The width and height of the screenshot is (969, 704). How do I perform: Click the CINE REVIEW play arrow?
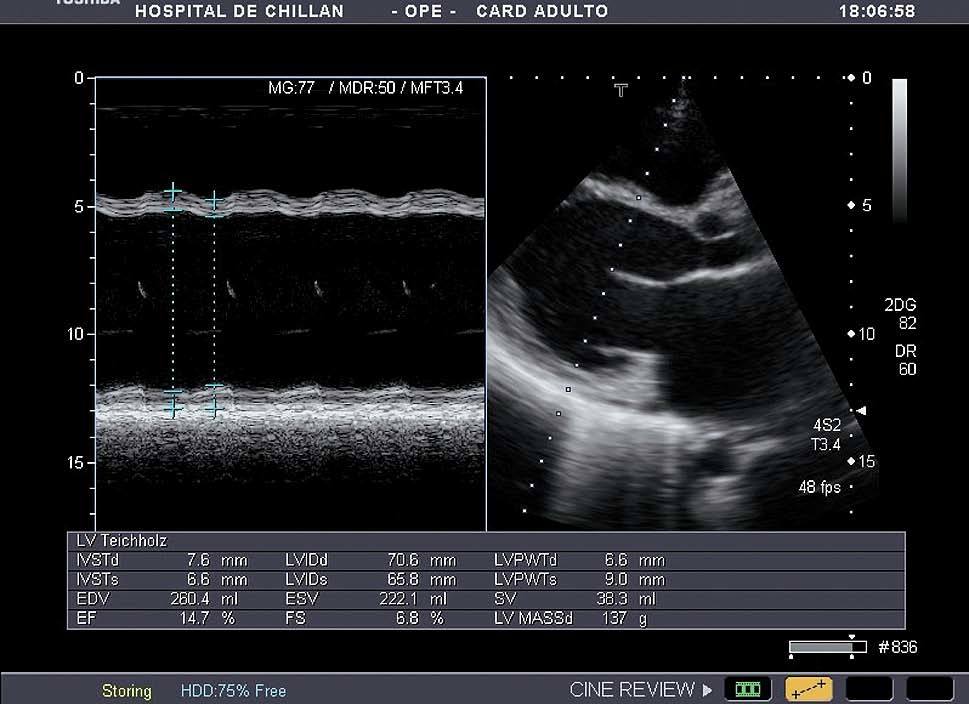[708, 690]
